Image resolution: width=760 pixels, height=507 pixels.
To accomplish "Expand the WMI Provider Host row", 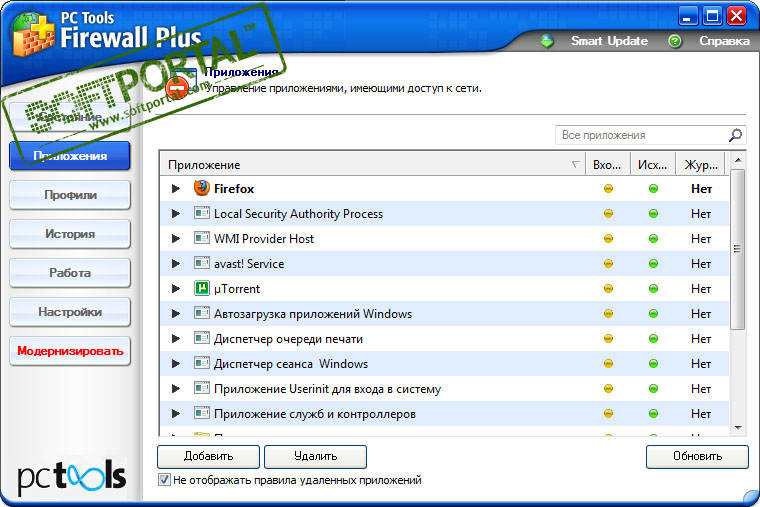I will pyautogui.click(x=176, y=238).
